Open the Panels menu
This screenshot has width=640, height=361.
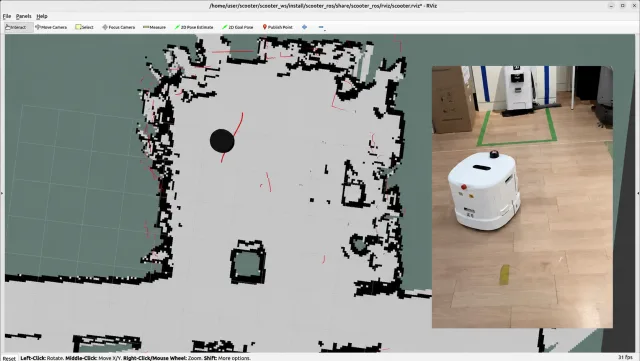[x=24, y=16]
